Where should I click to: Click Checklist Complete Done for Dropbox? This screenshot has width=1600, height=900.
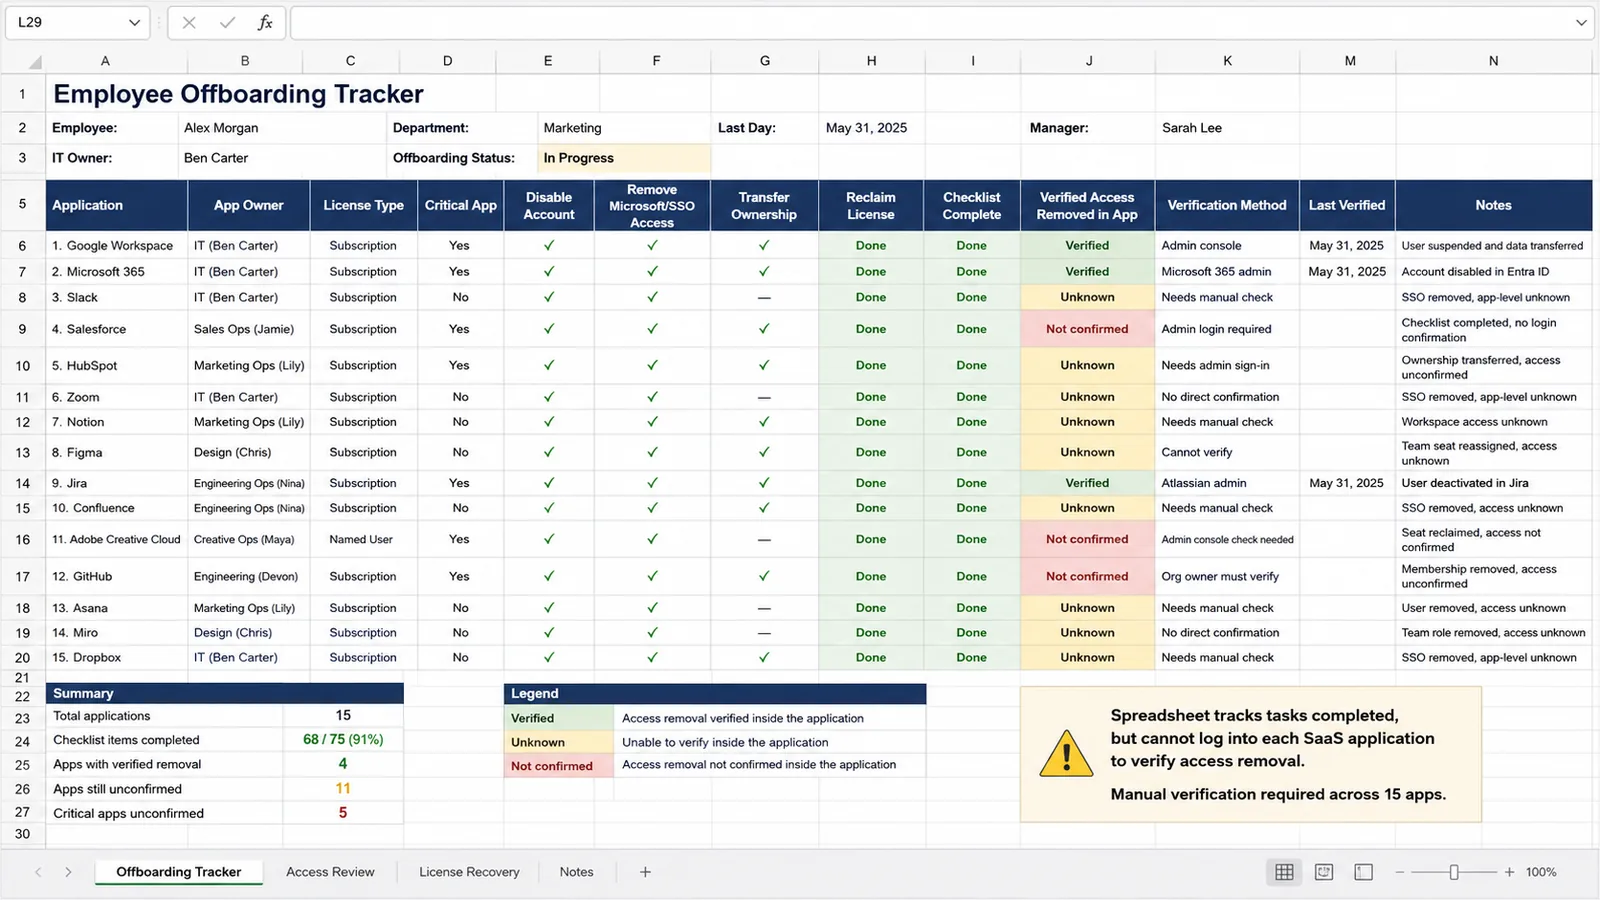pos(972,658)
